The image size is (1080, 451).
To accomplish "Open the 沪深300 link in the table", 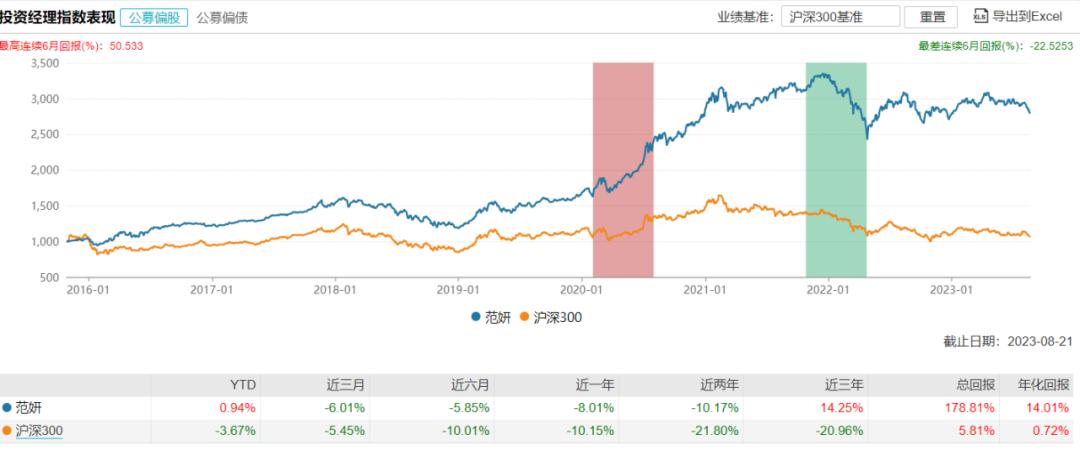I will pyautogui.click(x=39, y=430).
